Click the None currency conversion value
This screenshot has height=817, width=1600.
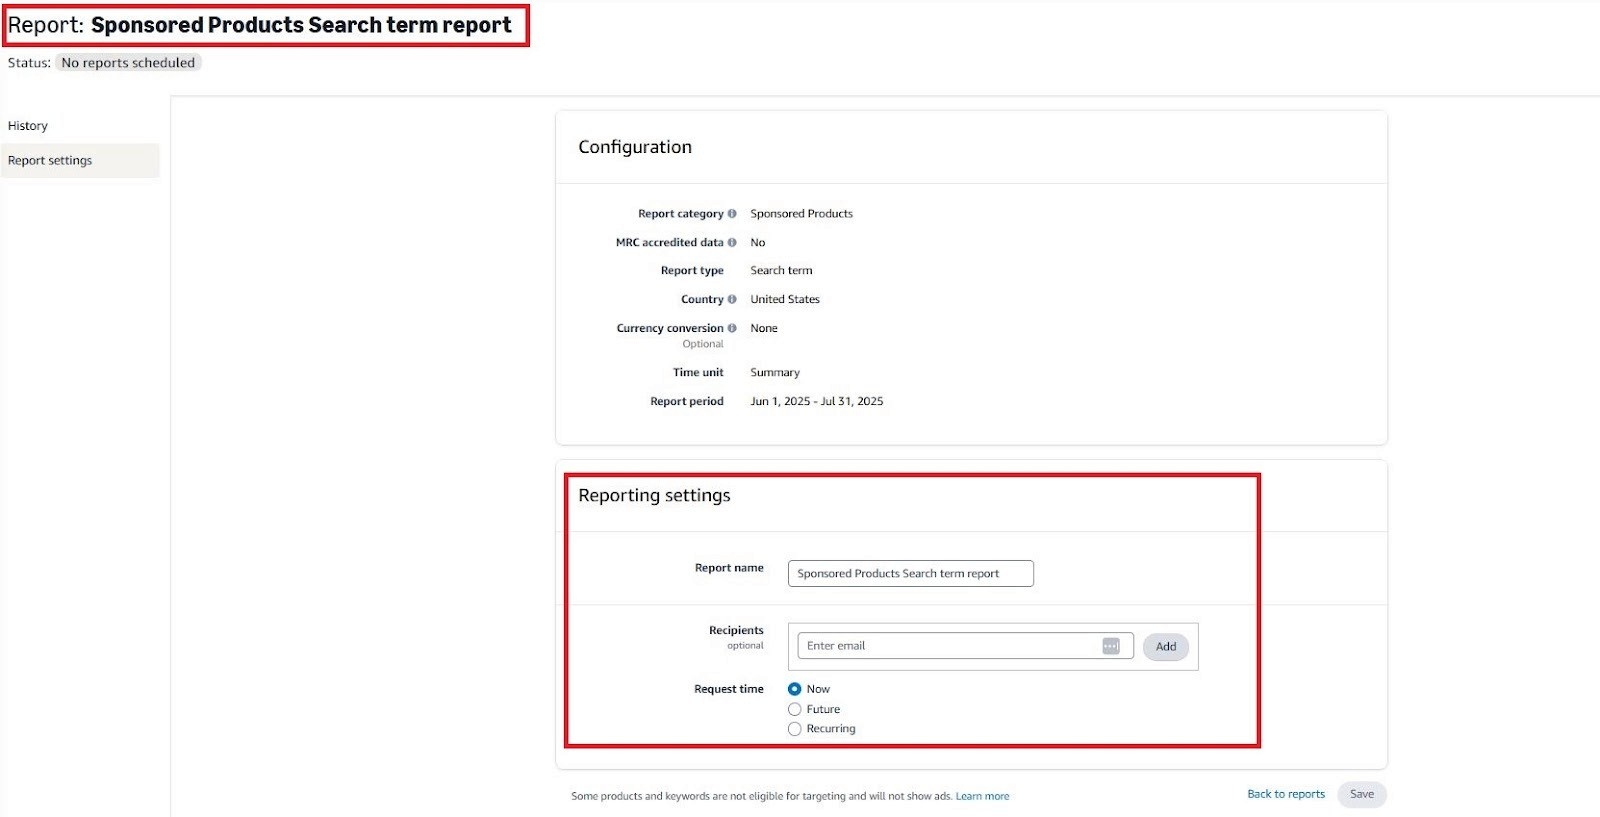[x=764, y=328]
